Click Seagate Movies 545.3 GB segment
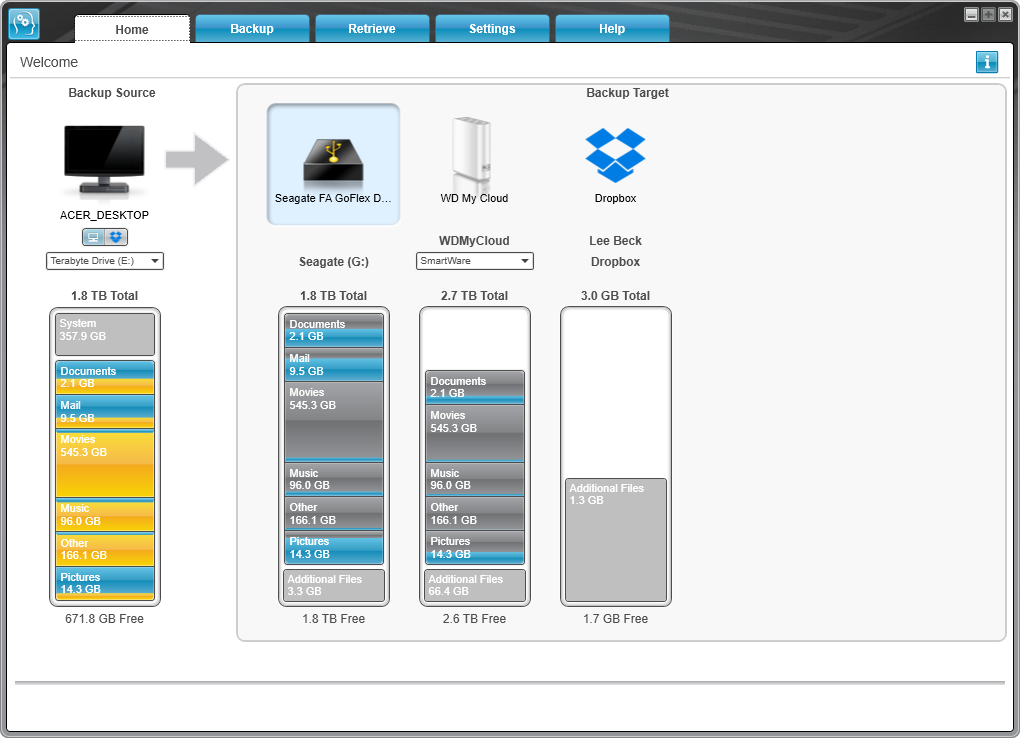This screenshot has height=738, width=1020. click(334, 422)
